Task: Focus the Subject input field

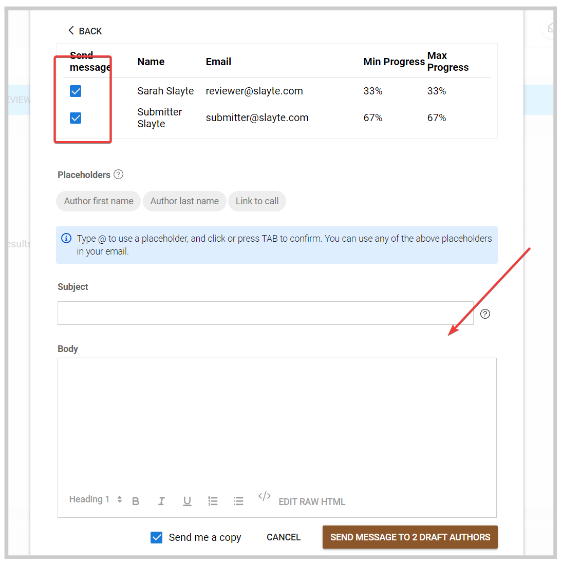Action: tap(265, 313)
